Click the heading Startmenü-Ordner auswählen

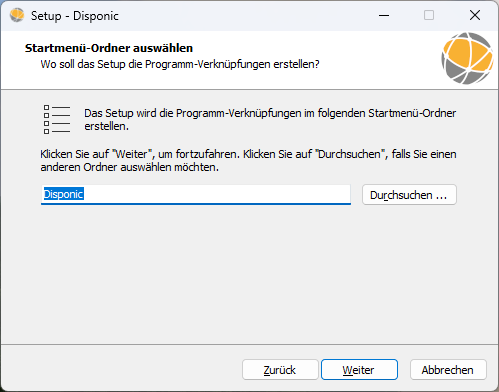[109, 48]
